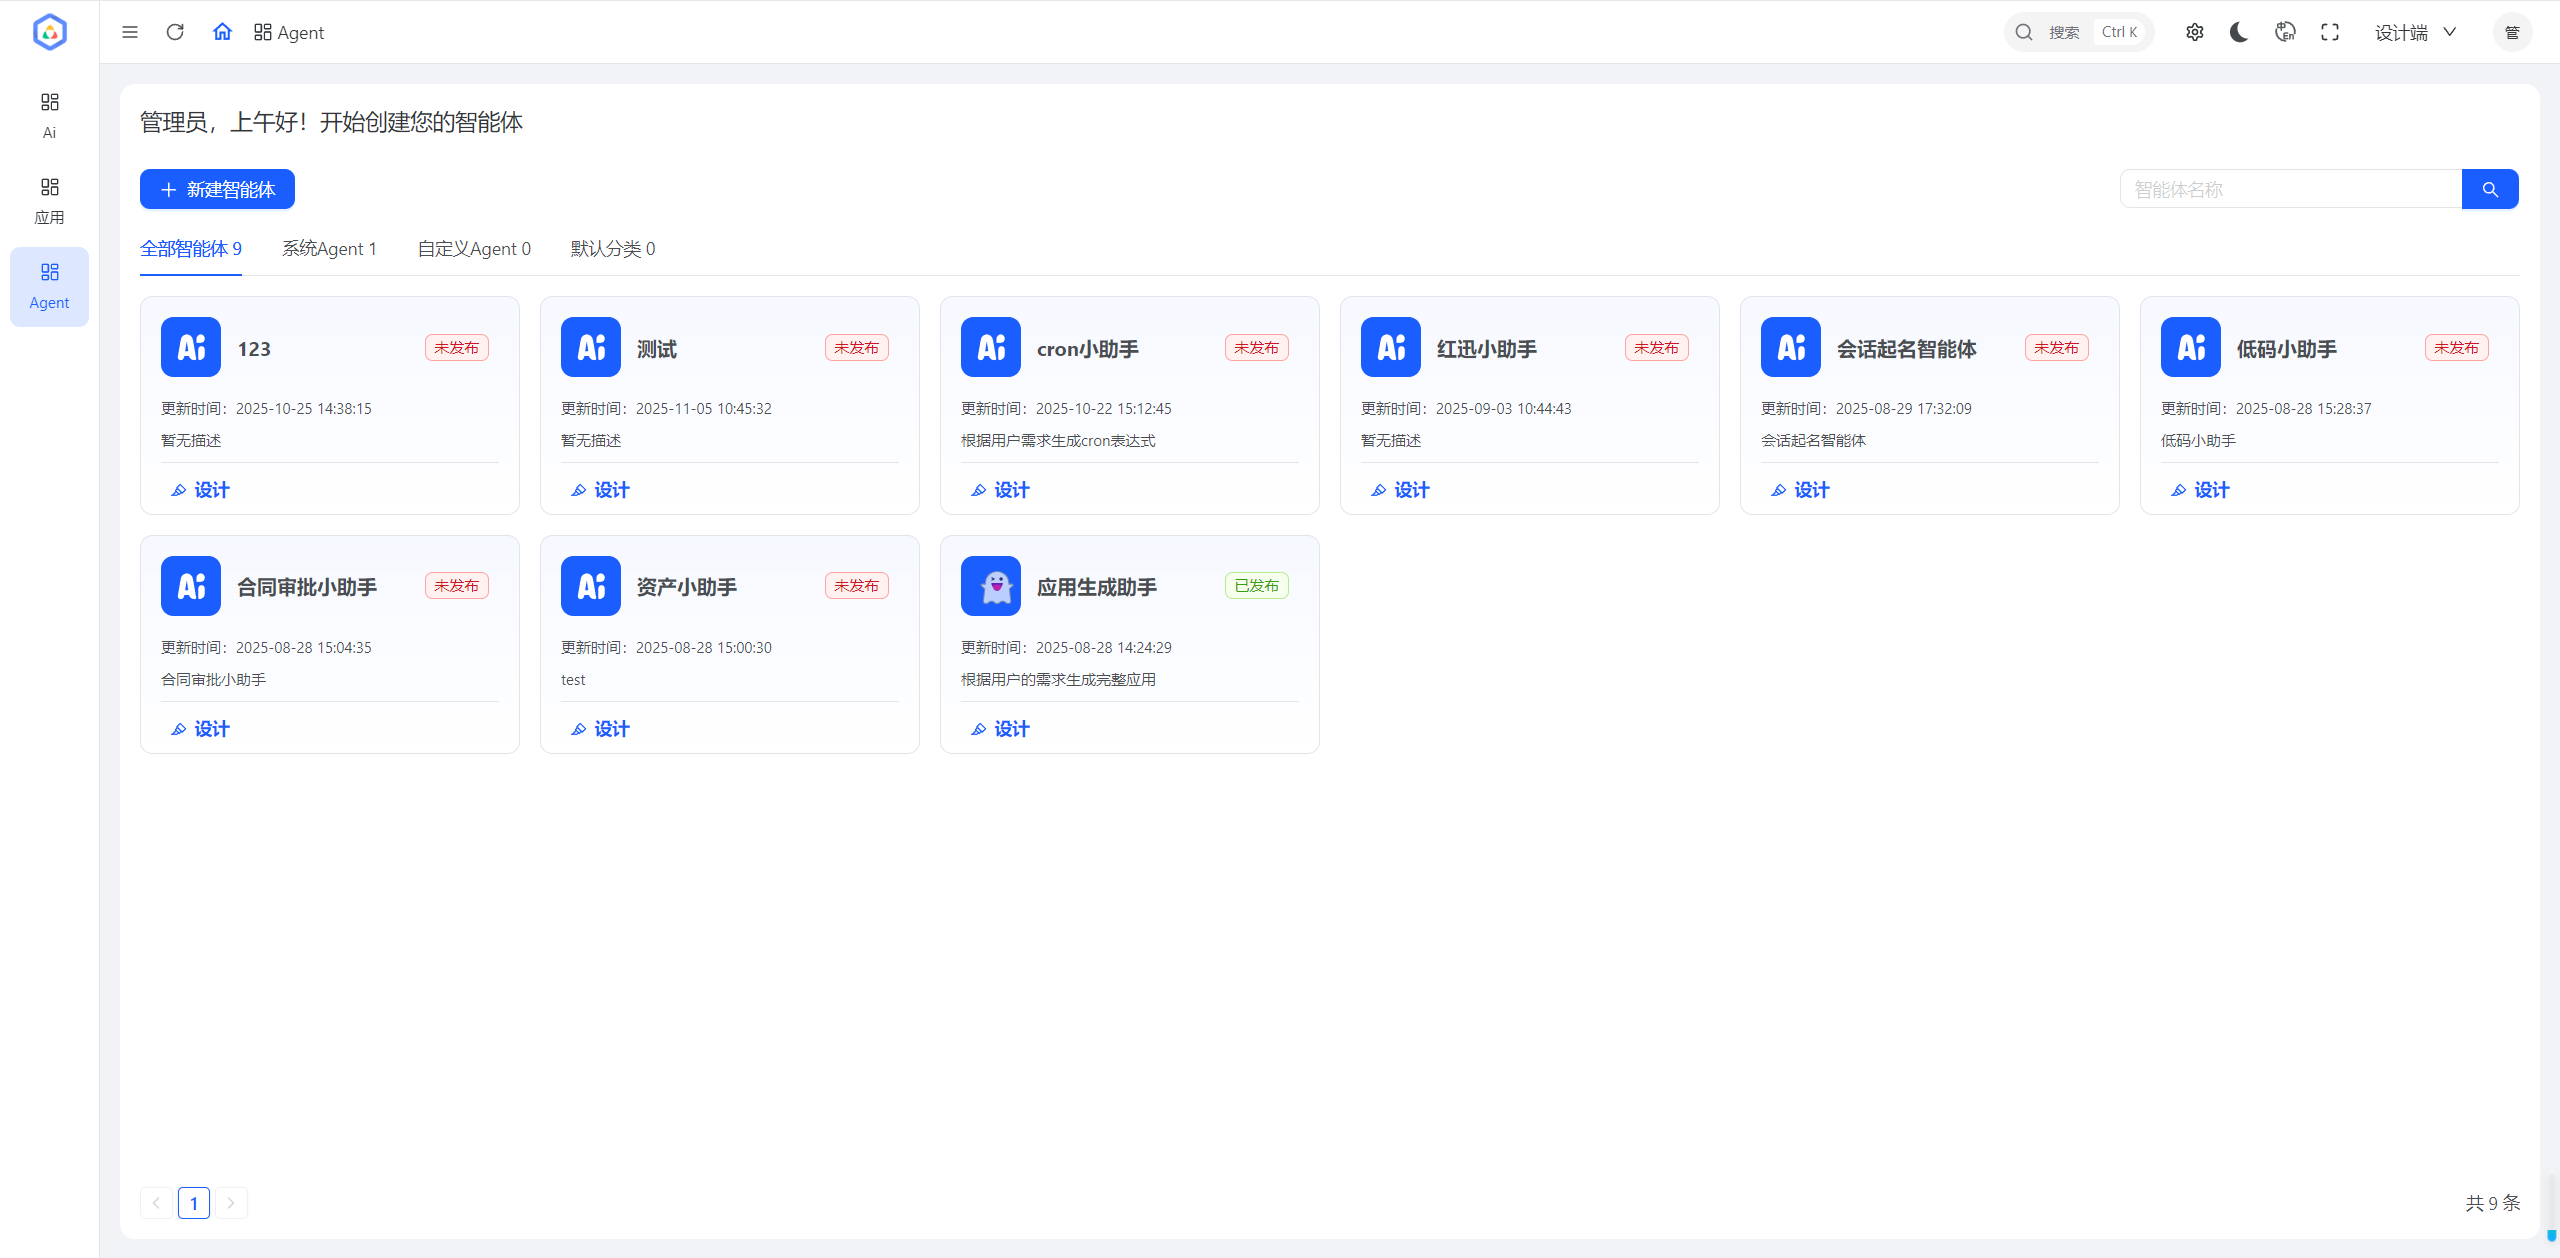
Task: Open the settings gear icon
Action: (x=2194, y=32)
